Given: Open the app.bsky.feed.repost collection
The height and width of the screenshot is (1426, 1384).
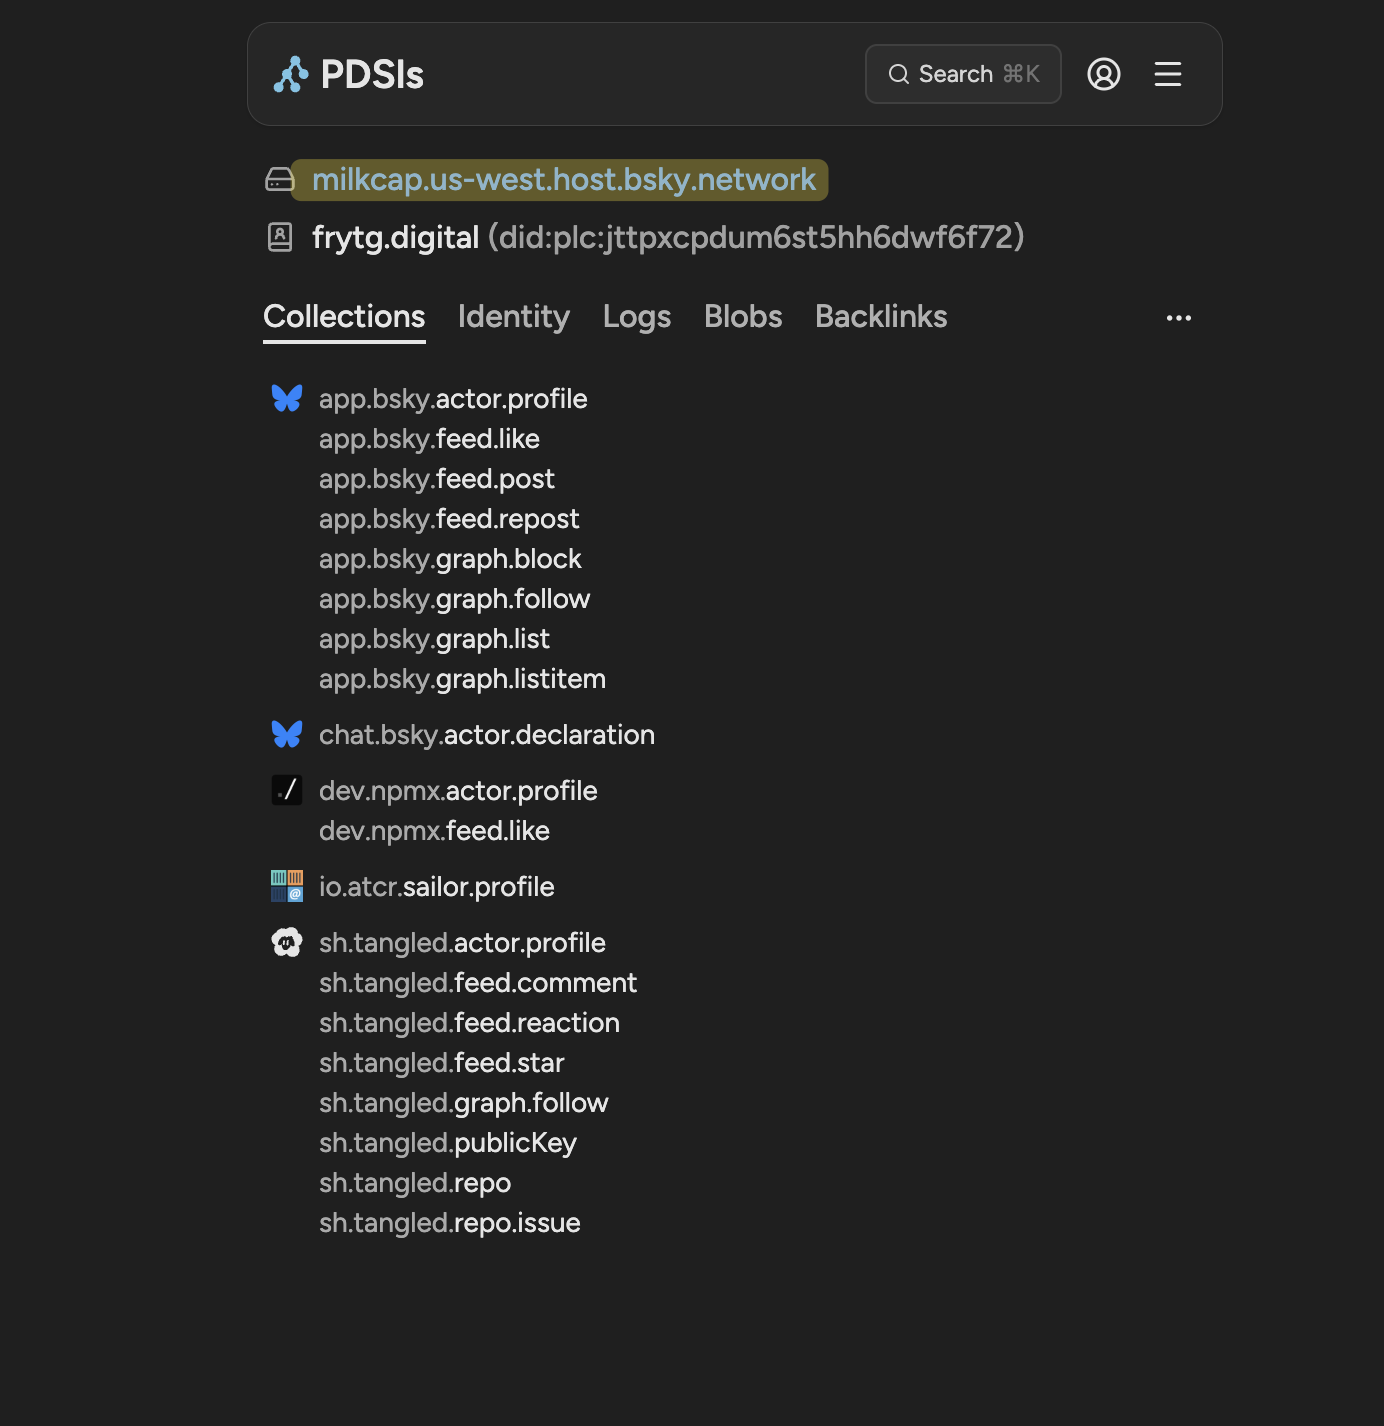Looking at the screenshot, I should pos(449,519).
